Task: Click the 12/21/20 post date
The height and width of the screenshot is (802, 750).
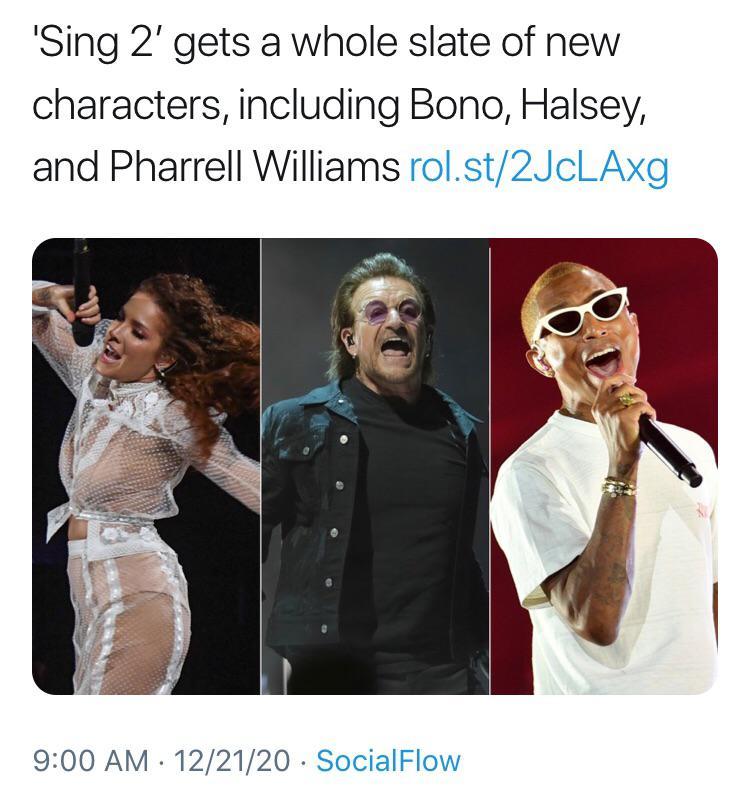Action: pos(233,761)
